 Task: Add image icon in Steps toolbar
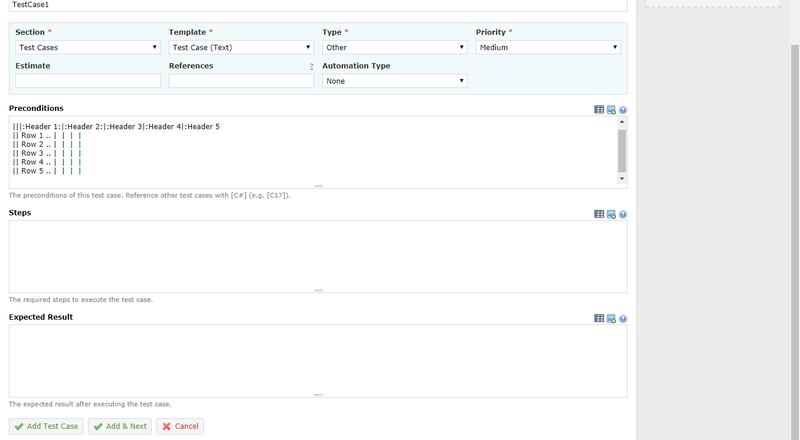(x=611, y=214)
